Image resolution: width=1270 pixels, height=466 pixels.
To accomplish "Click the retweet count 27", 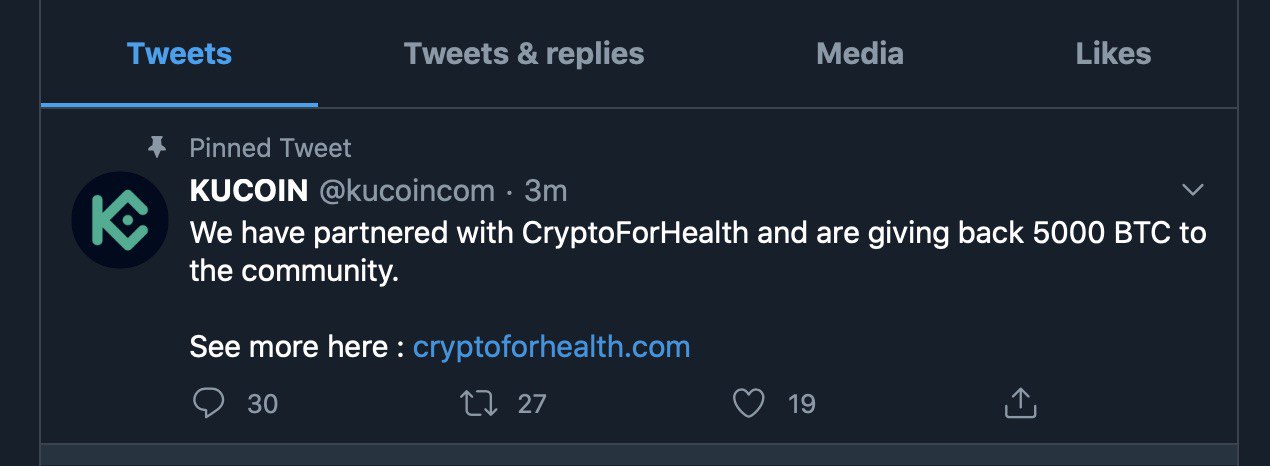I will [x=532, y=404].
